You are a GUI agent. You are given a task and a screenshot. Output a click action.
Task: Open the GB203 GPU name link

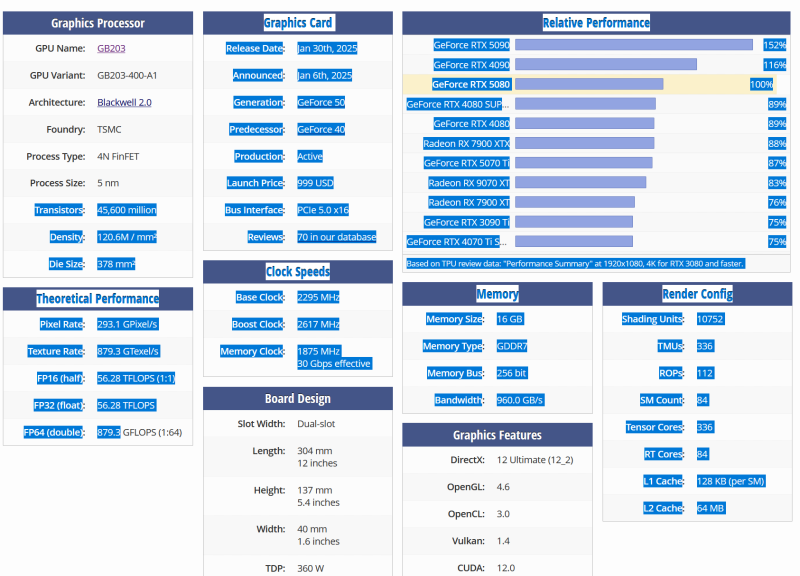click(x=111, y=48)
